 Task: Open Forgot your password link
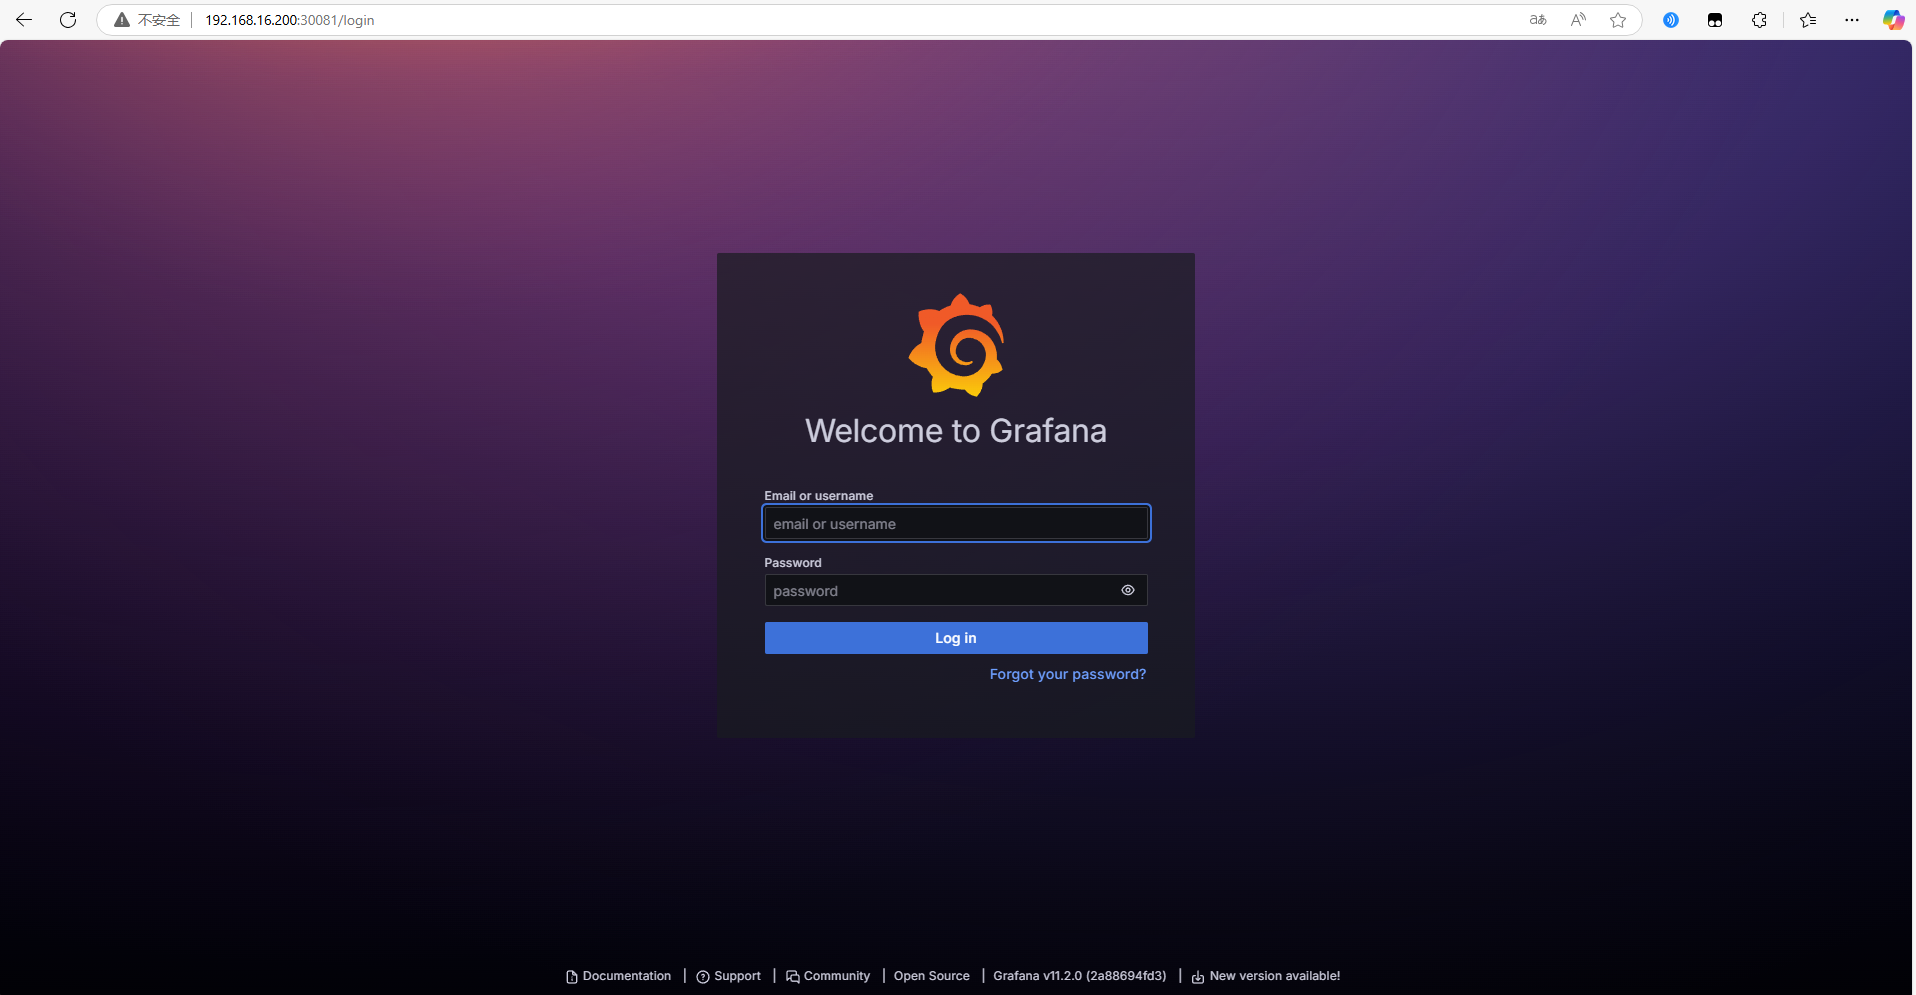(x=1068, y=674)
